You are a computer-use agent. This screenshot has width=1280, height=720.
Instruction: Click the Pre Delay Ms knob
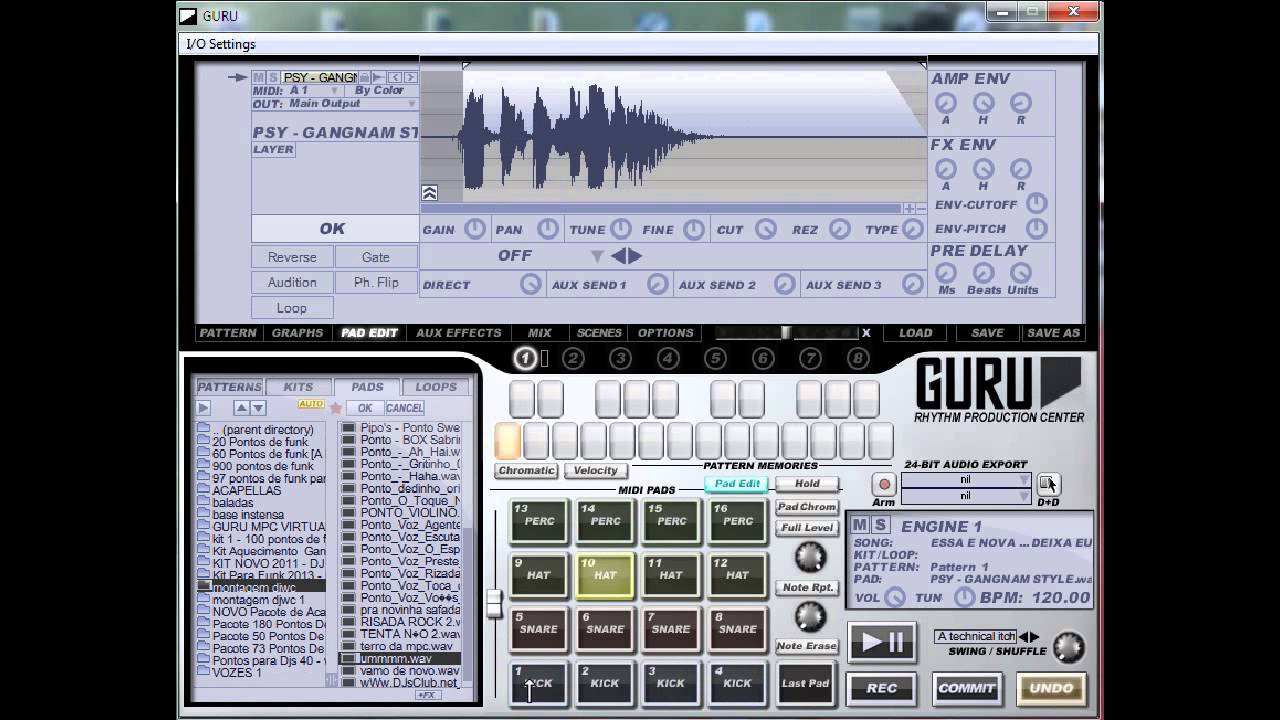tap(946, 273)
